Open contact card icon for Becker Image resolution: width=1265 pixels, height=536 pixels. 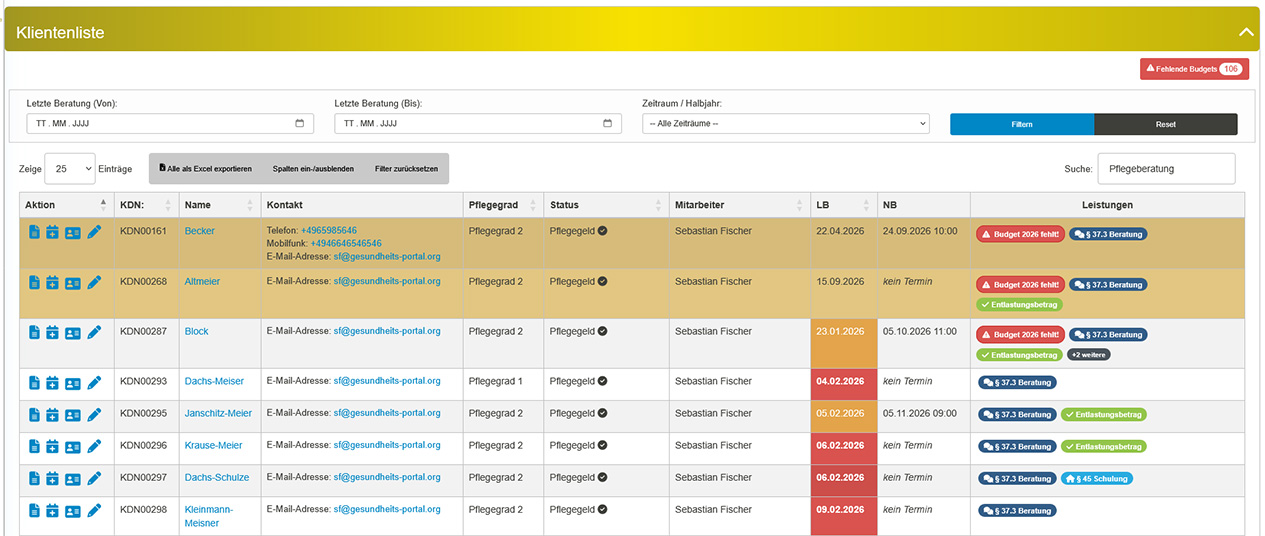72,232
